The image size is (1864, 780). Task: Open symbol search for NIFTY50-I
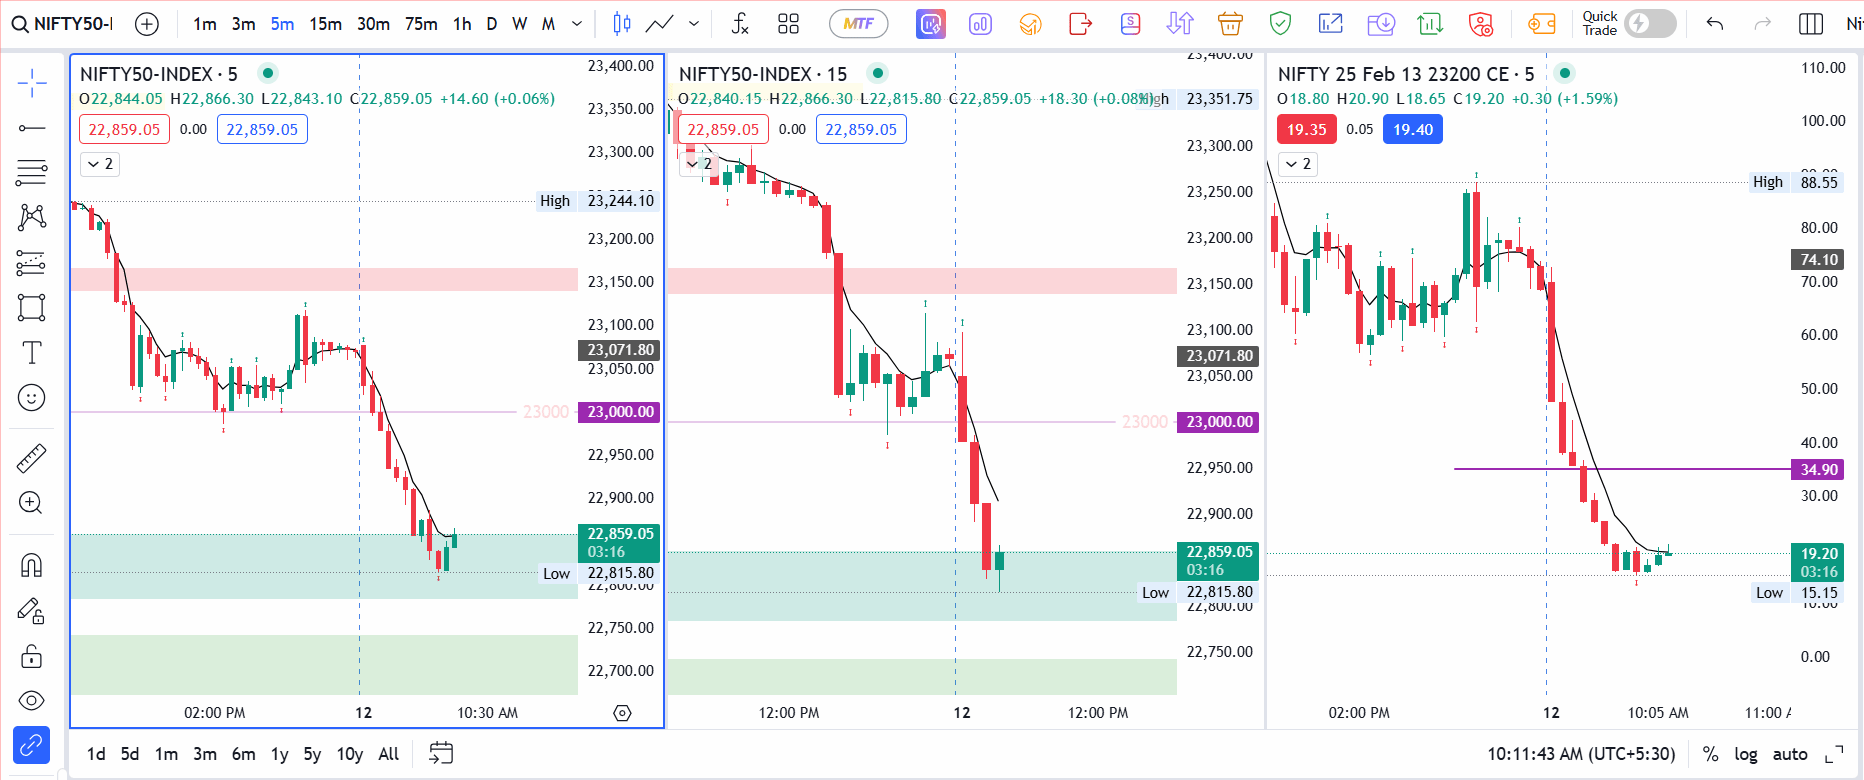tap(62, 23)
